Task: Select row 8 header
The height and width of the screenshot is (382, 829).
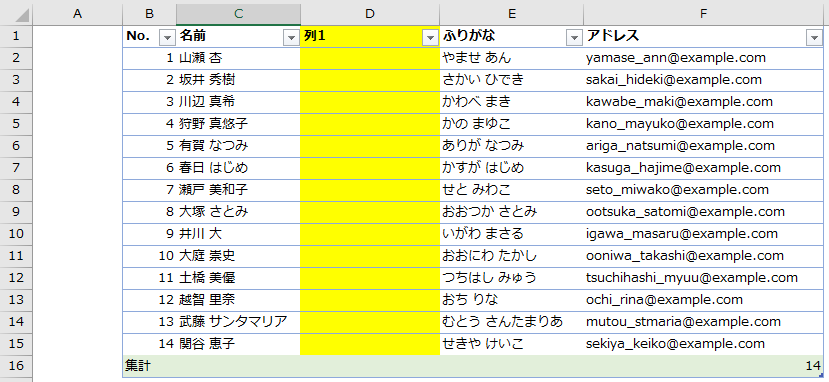Action: point(16,190)
